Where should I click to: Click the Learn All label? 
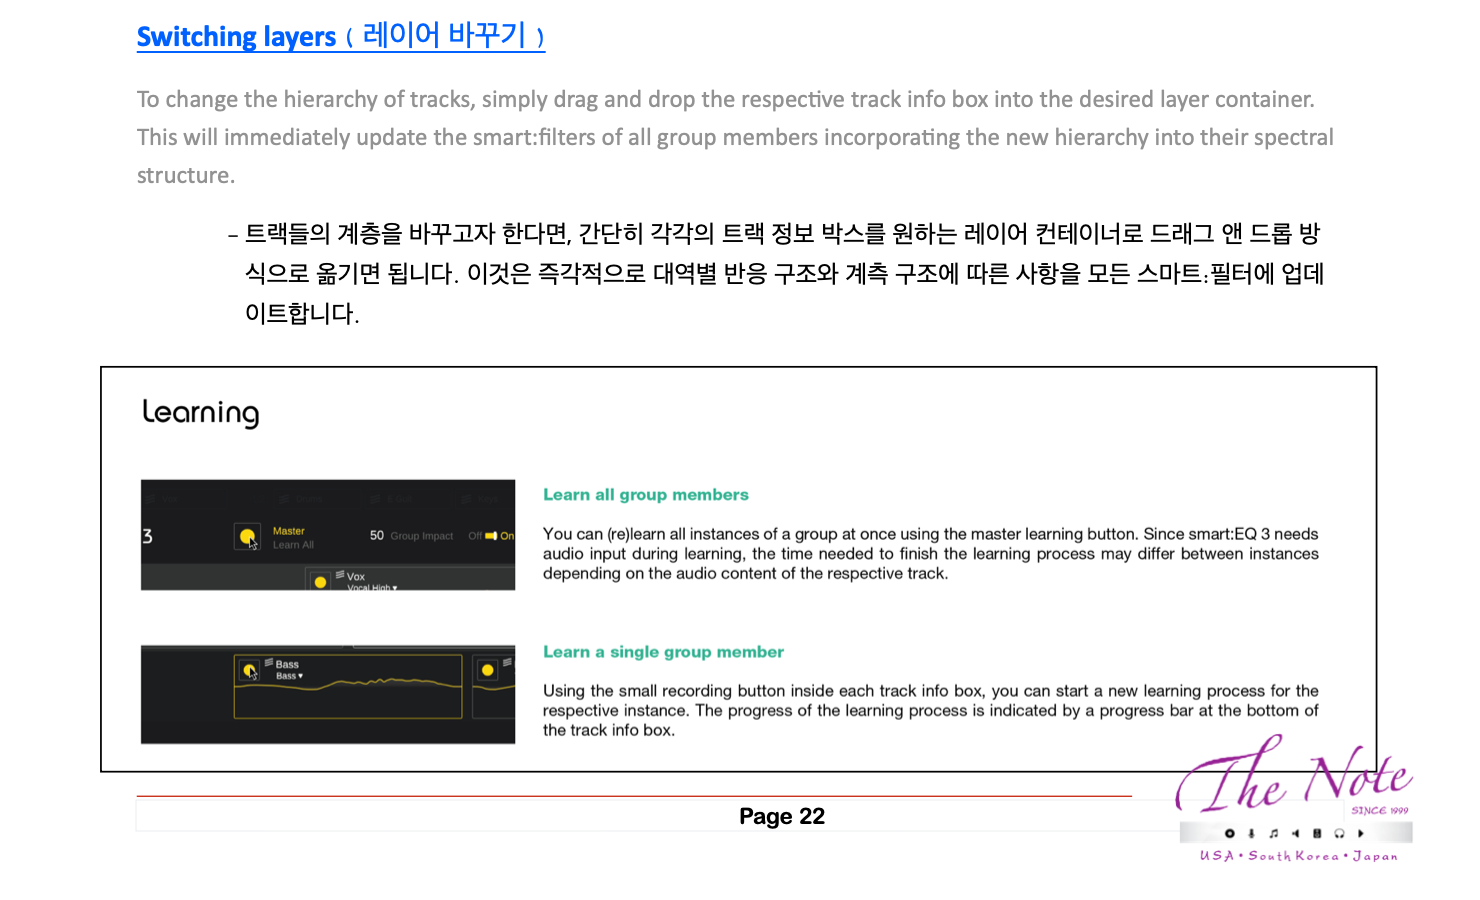(293, 545)
